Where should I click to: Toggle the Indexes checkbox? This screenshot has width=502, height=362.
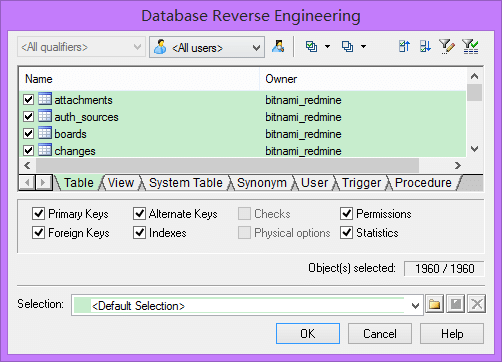pyautogui.click(x=139, y=233)
